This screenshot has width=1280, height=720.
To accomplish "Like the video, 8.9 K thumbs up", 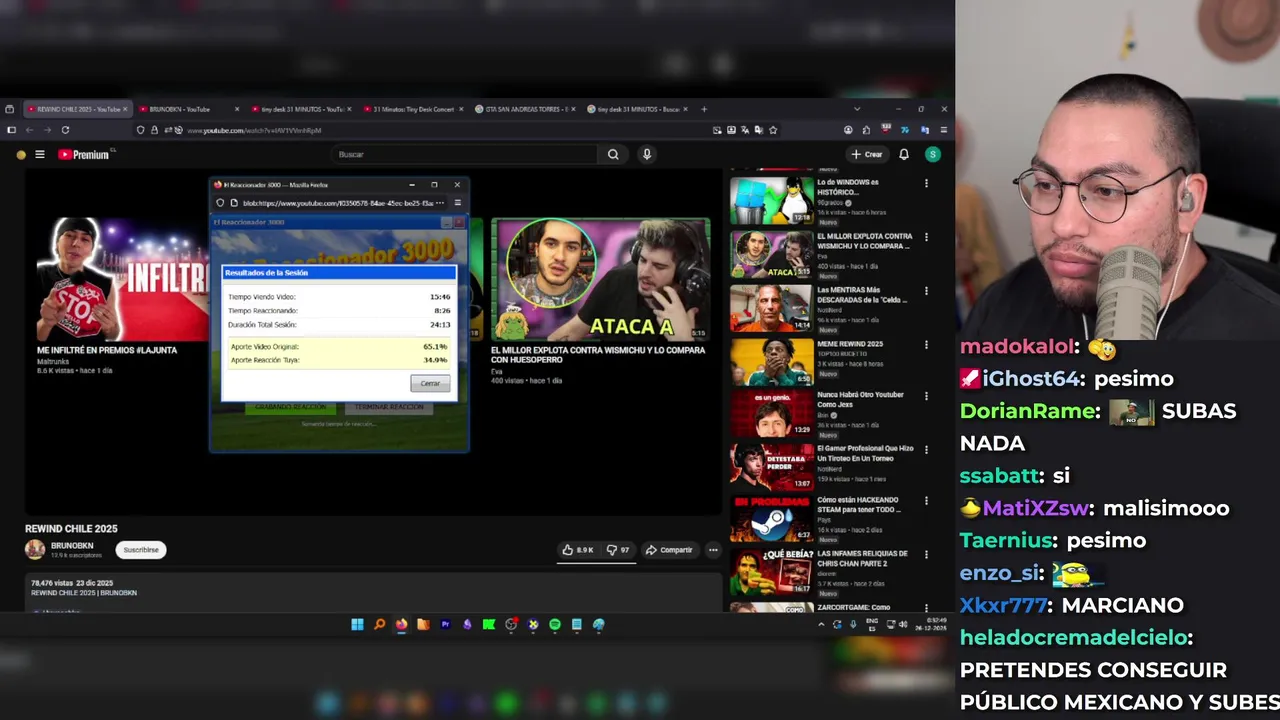I will [x=578, y=550].
